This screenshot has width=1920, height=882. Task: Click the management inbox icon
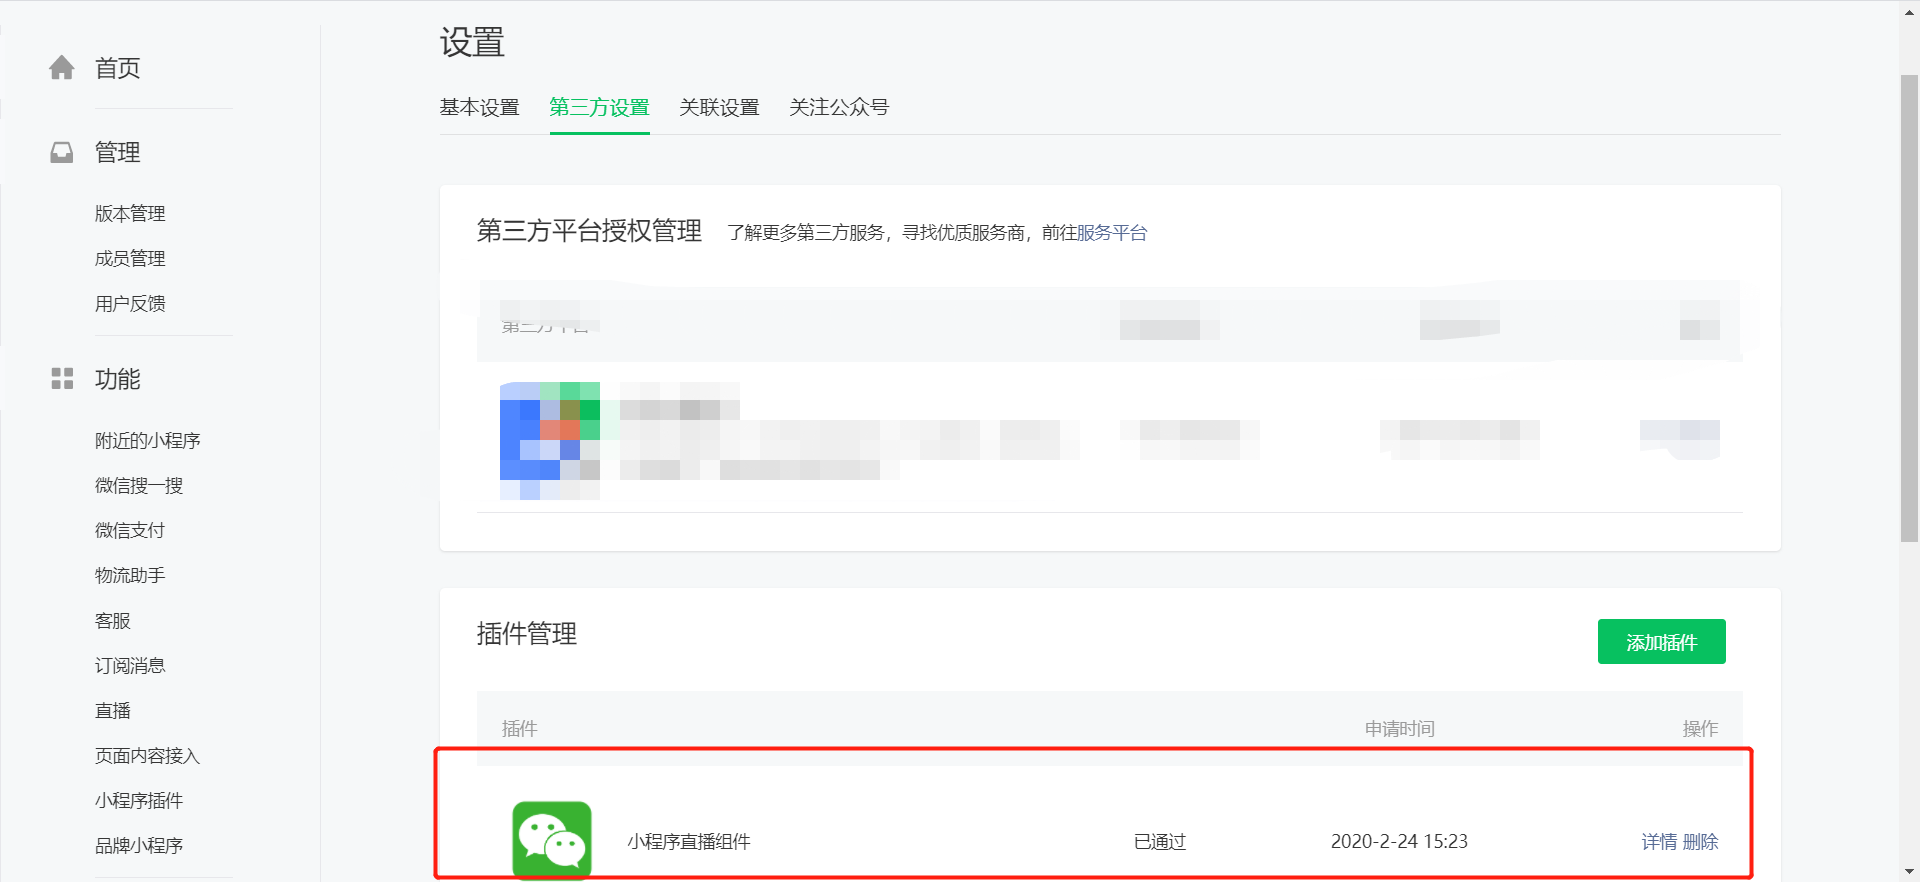[62, 152]
